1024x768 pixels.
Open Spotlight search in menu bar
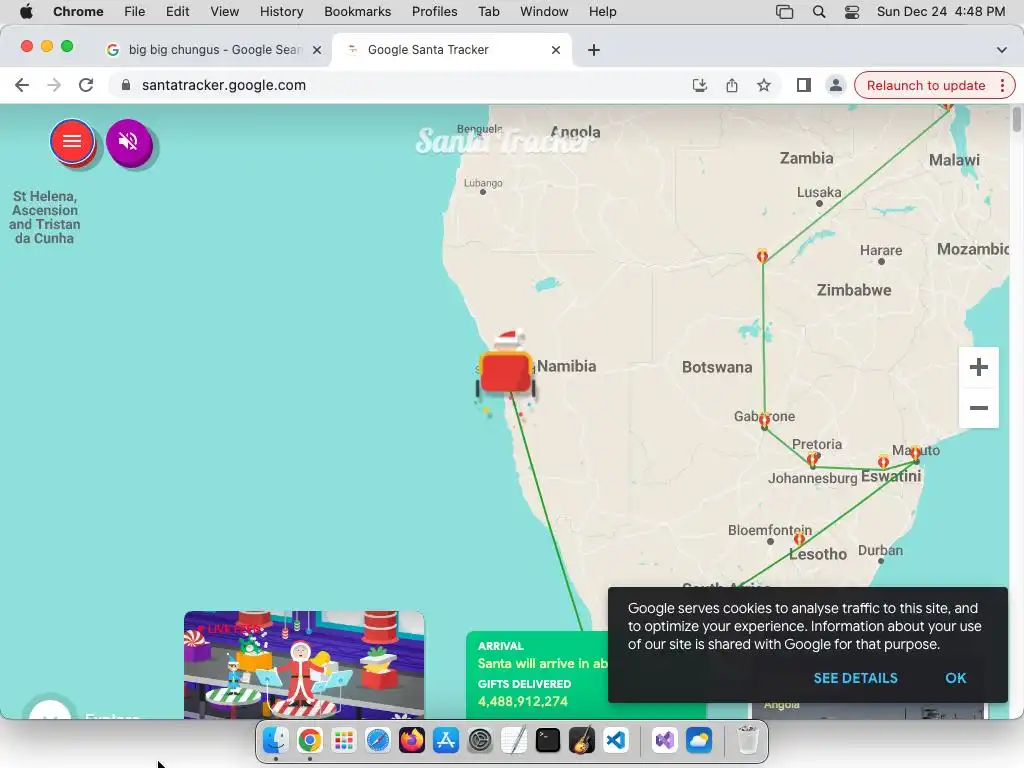coord(818,11)
